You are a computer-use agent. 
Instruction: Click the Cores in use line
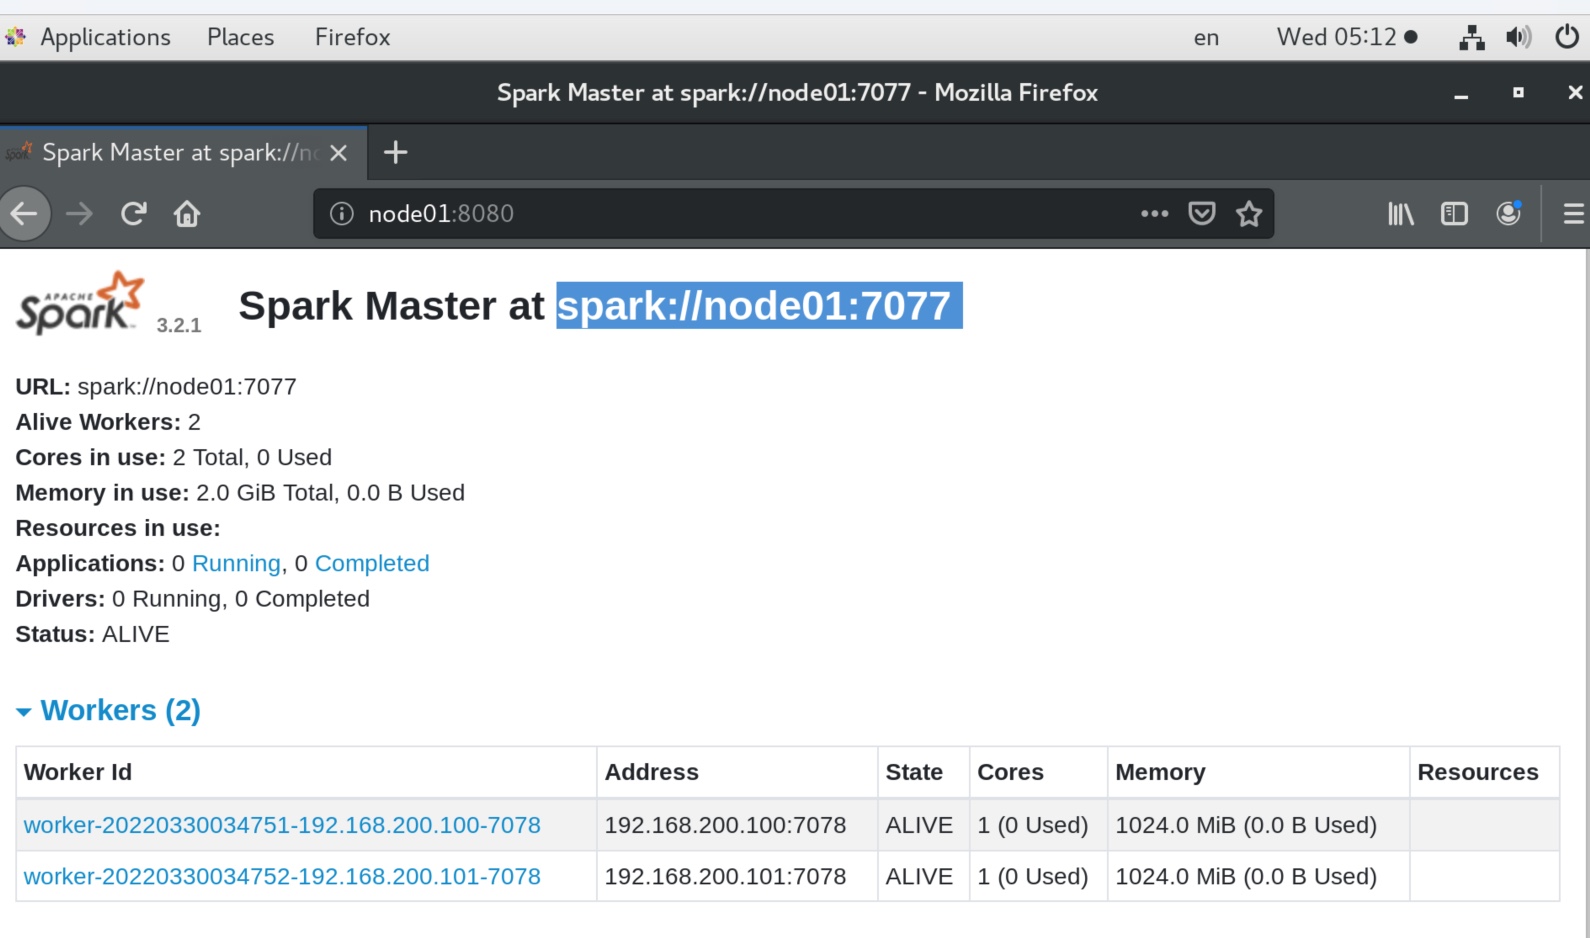pyautogui.click(x=174, y=457)
